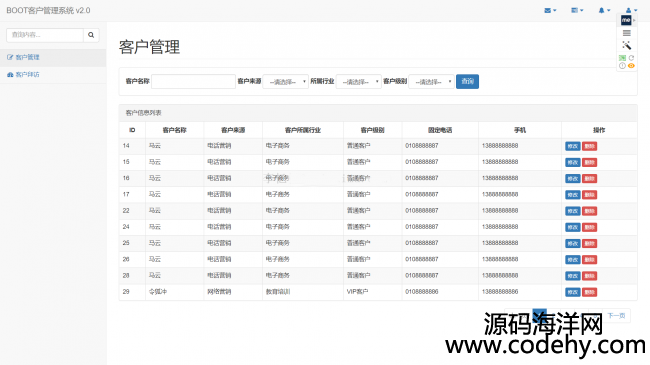
Task: Open the 所属行业 dropdown filter
Action: click(359, 82)
